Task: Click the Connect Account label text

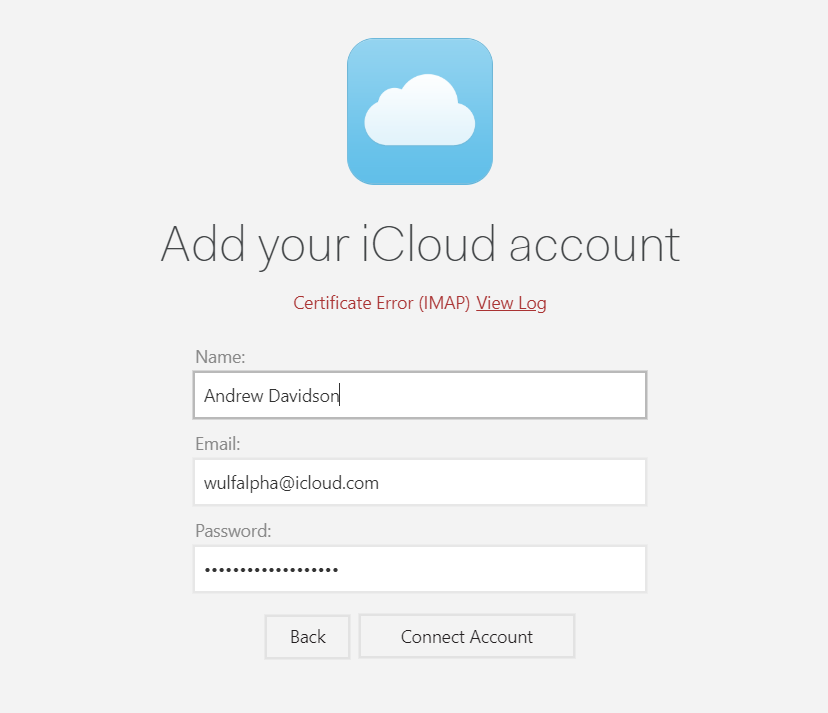Action: point(466,636)
